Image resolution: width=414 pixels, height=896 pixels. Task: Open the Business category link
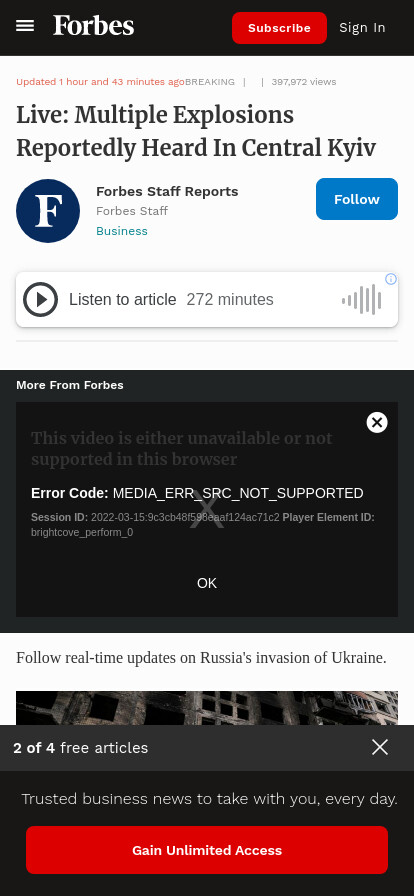click(x=122, y=231)
